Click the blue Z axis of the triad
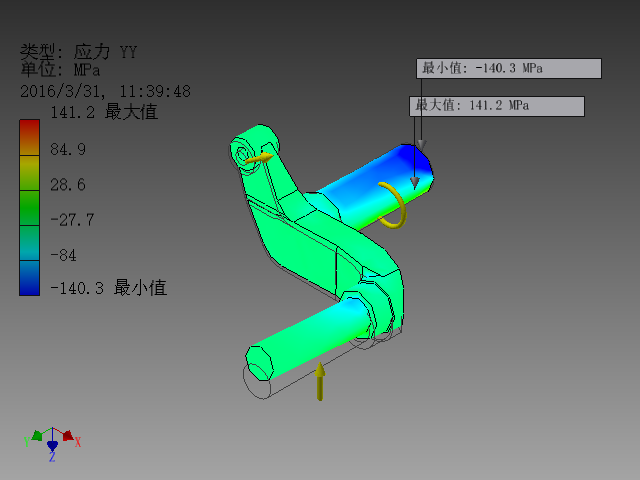Viewport: 640px width, 480px height. pyautogui.click(x=52, y=448)
